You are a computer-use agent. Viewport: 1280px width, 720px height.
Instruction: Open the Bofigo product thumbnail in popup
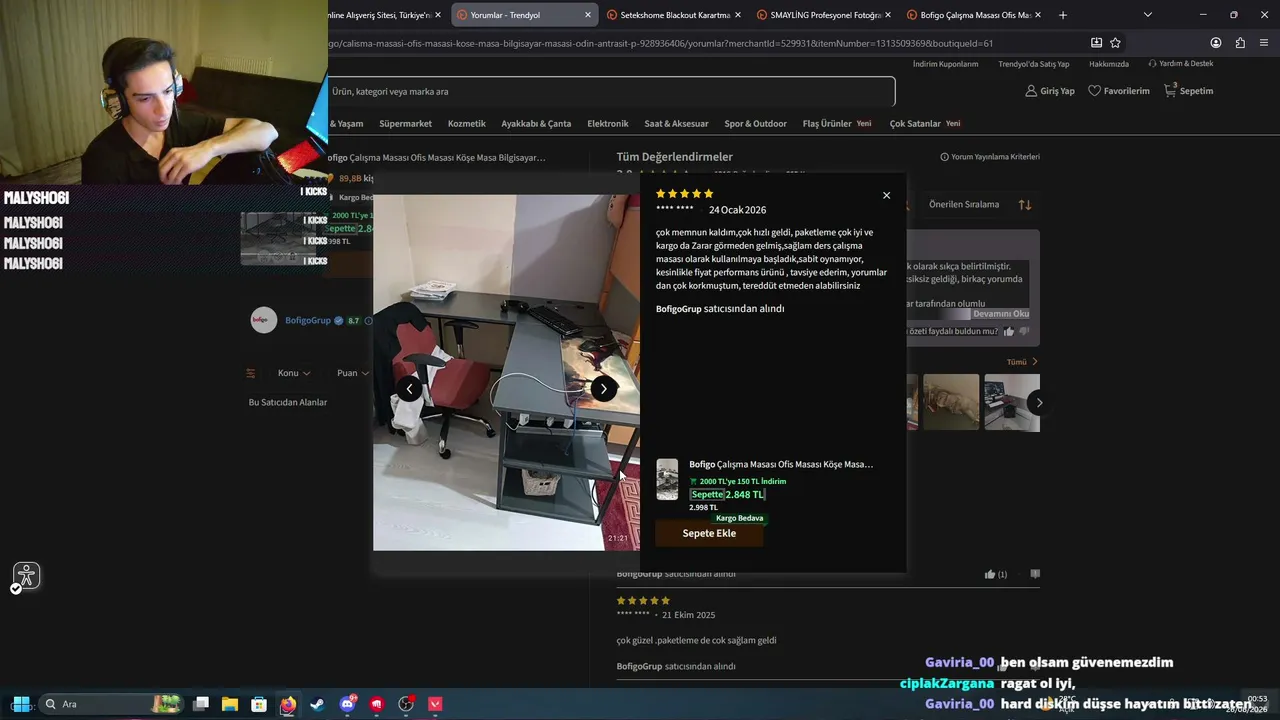667,479
